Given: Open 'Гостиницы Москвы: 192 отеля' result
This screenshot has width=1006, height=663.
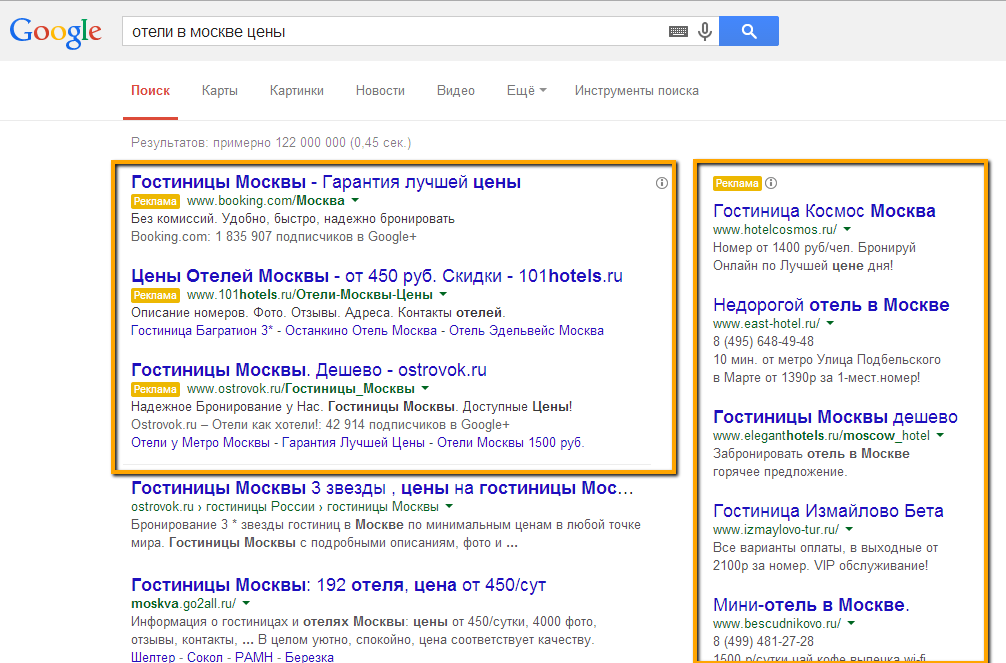Looking at the screenshot, I should click(338, 585).
